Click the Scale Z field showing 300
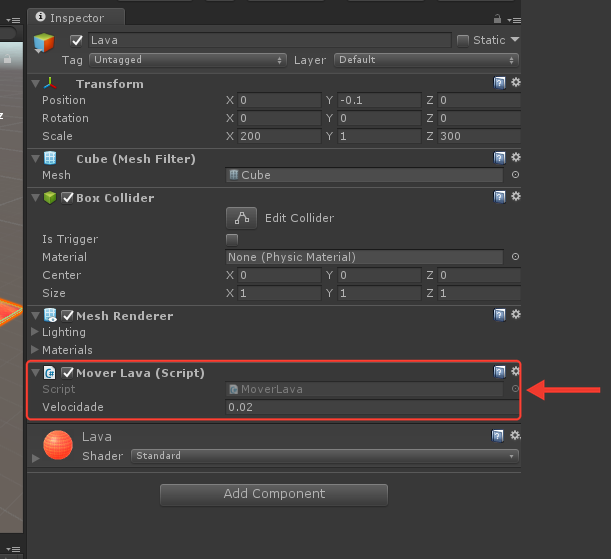Screen dimensions: 611x559 [479, 136]
